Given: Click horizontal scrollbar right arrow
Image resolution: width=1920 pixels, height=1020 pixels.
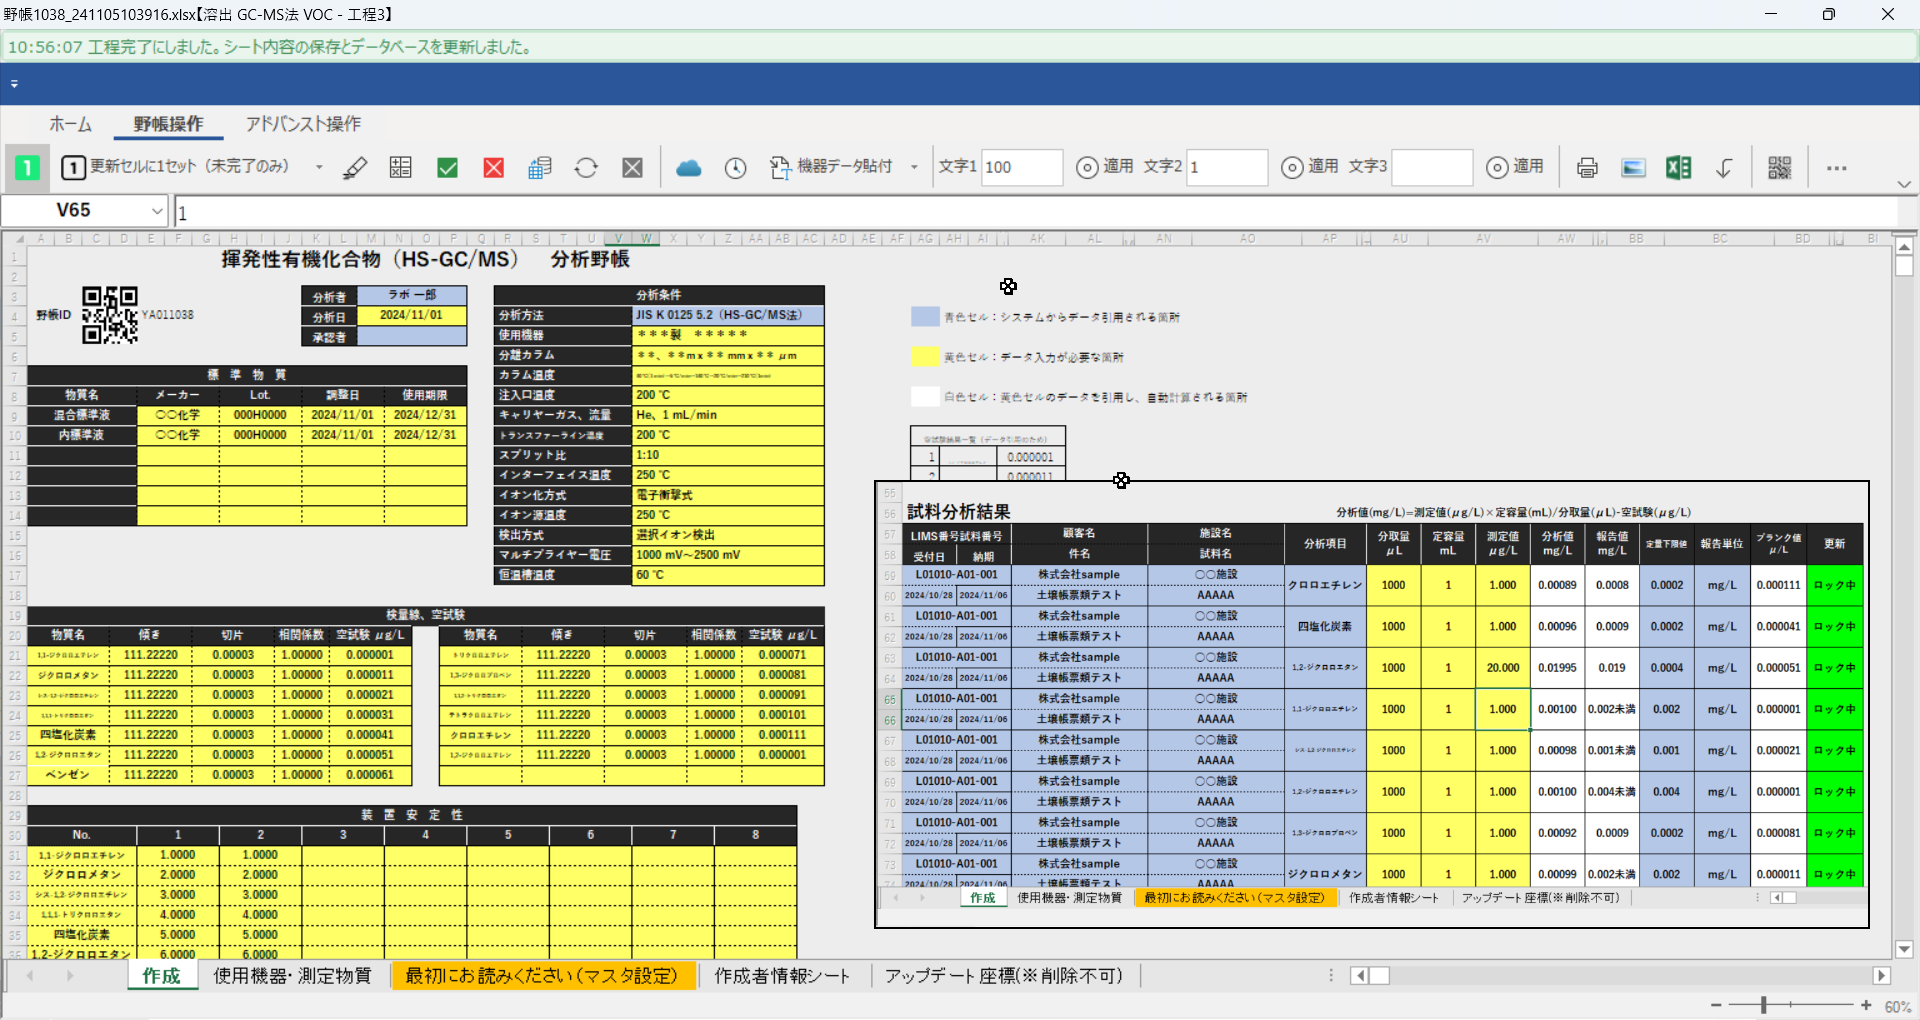Looking at the screenshot, I should pyautogui.click(x=1882, y=976).
